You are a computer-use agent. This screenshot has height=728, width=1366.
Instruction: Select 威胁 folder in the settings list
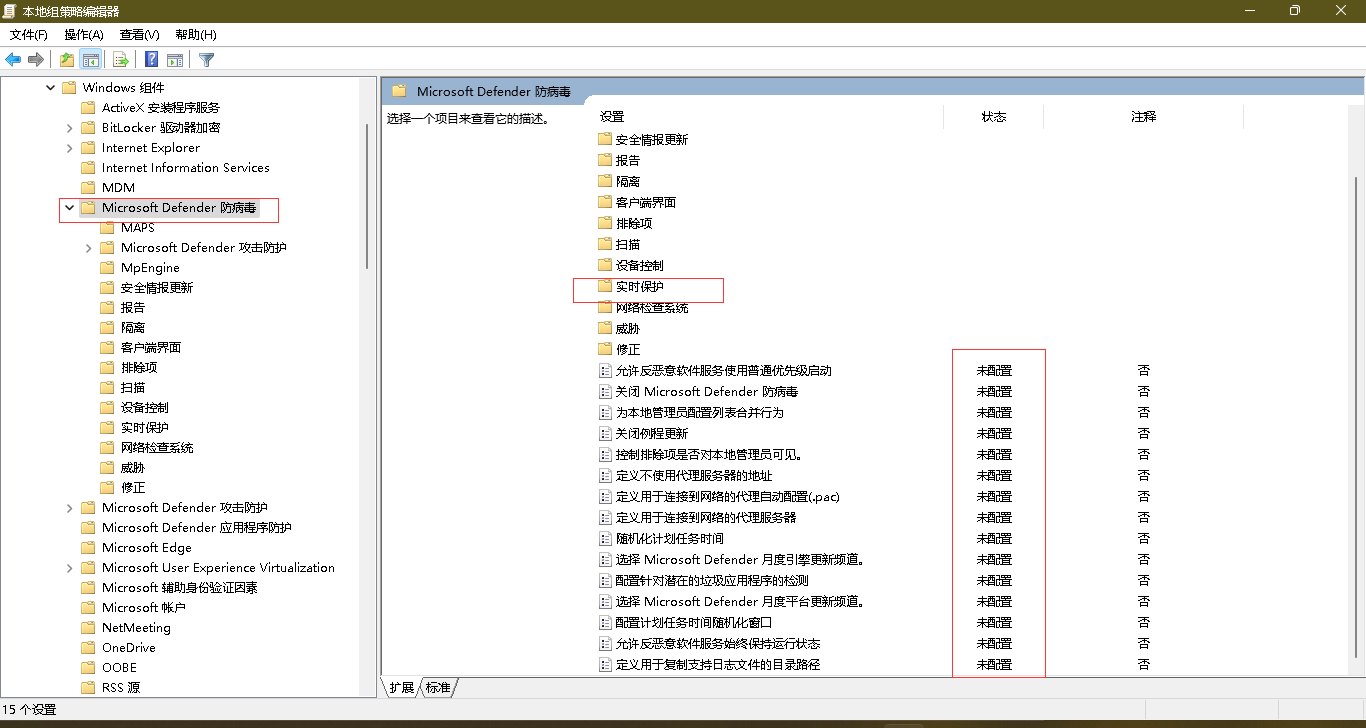pos(628,328)
